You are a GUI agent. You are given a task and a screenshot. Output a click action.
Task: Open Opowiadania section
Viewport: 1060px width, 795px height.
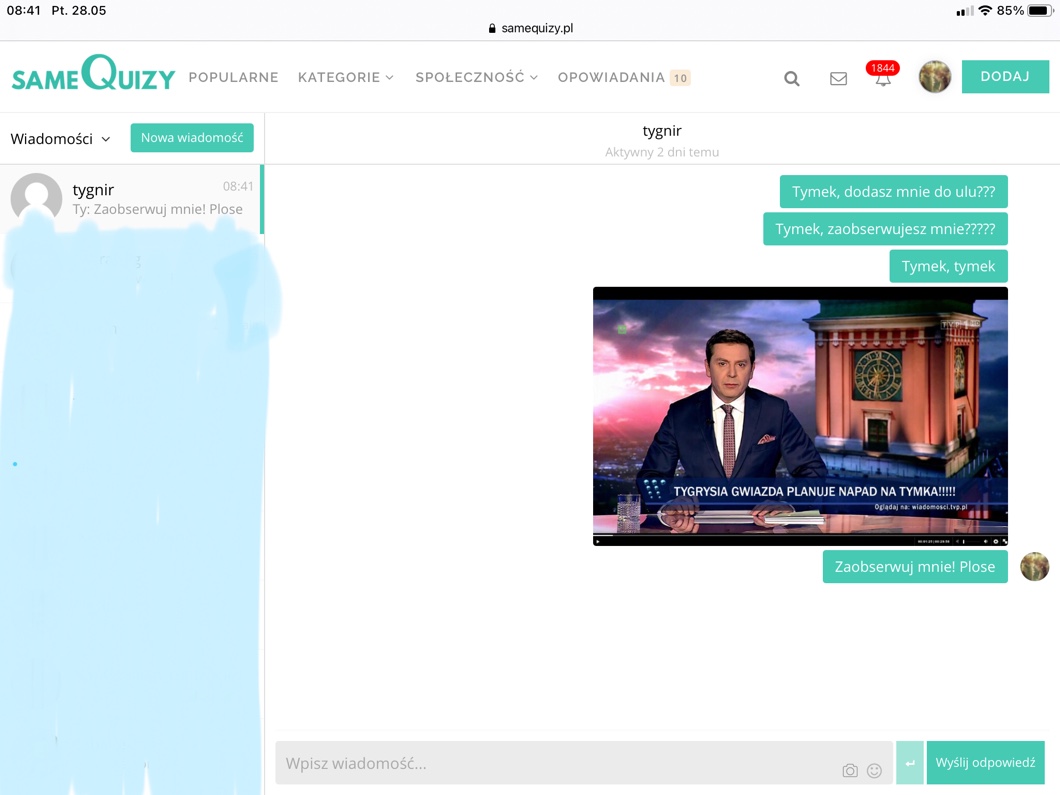point(611,77)
